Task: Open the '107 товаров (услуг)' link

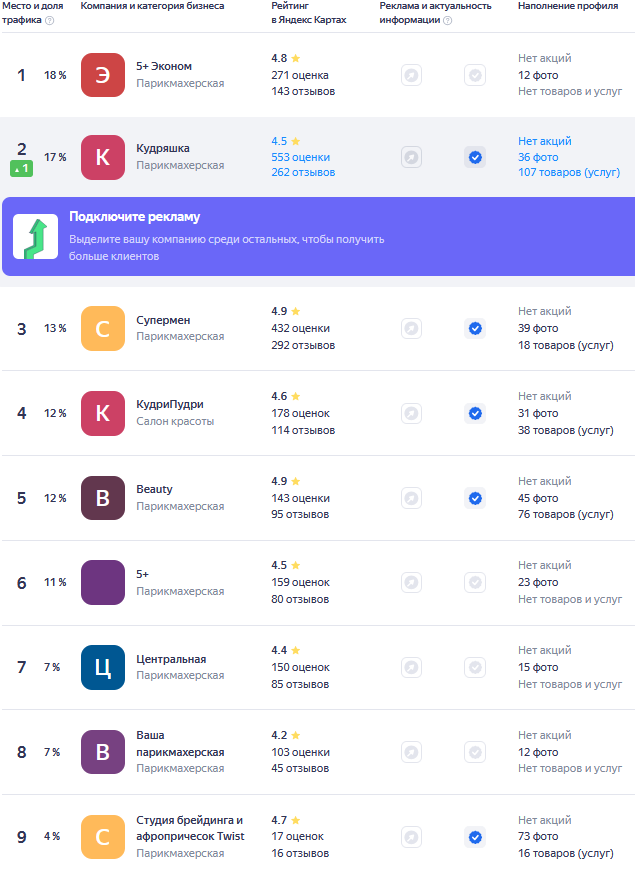Action: coord(569,172)
